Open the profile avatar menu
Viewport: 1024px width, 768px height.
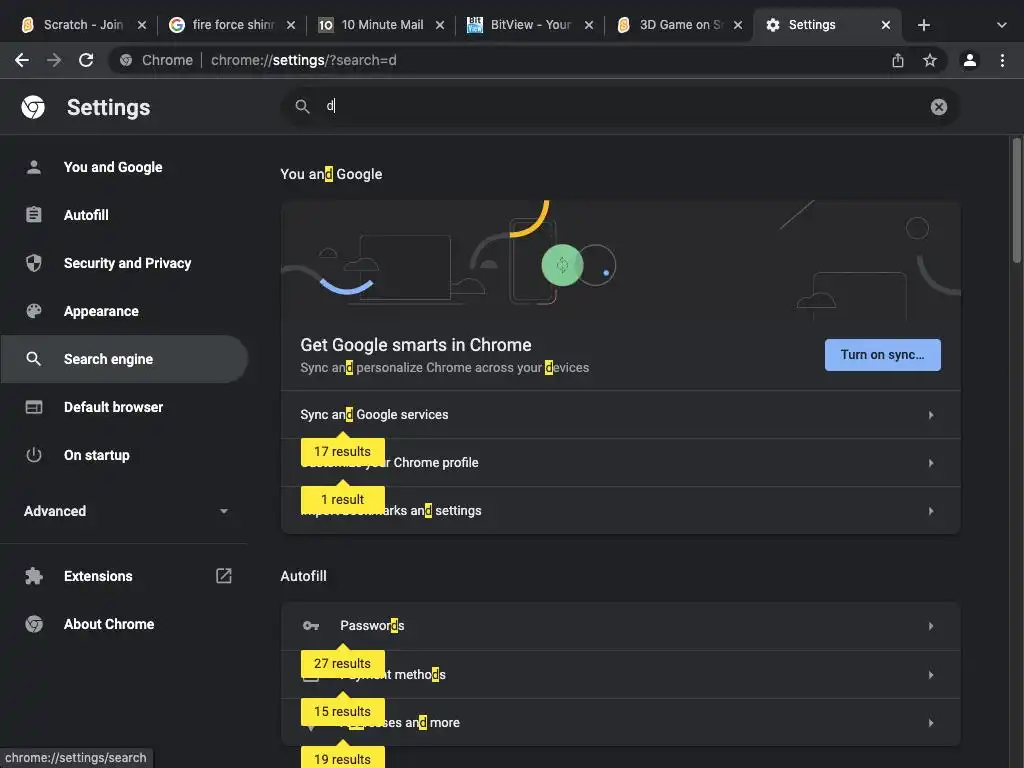[x=970, y=60]
